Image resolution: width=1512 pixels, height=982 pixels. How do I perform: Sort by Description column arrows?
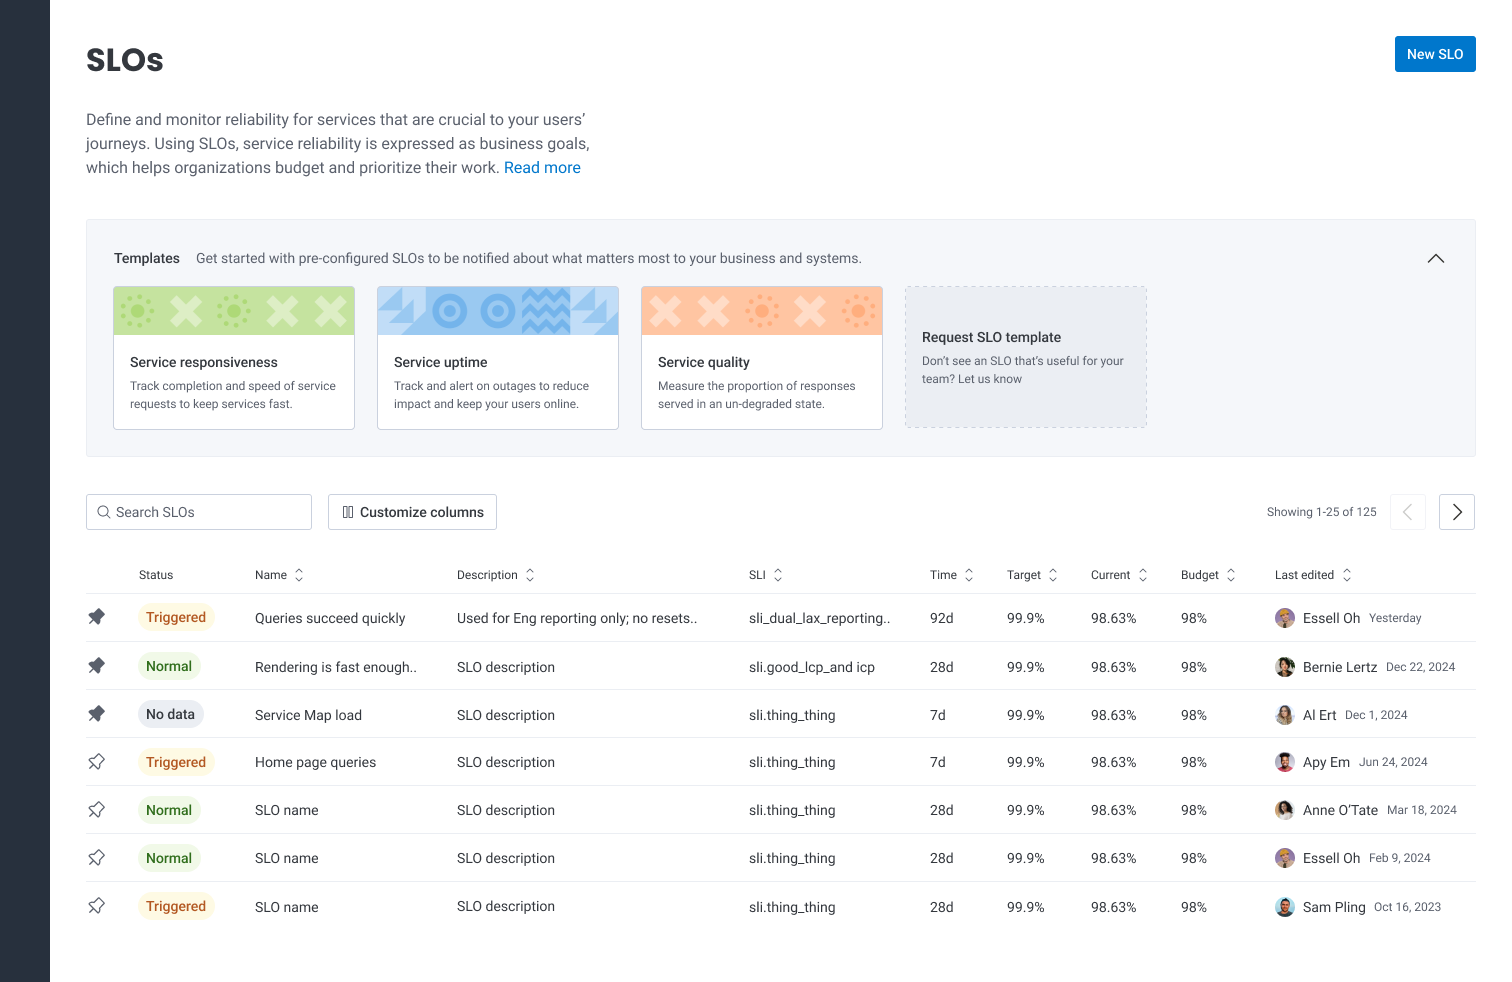(530, 575)
